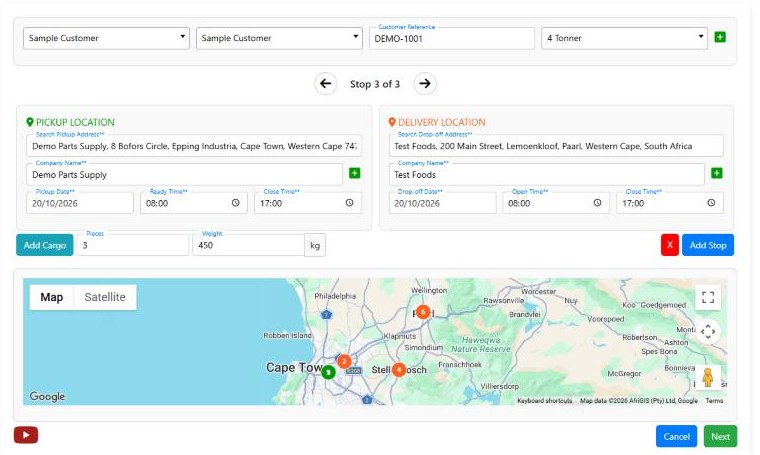Edit the Customer Reference field DEMO-1001
The image size is (760, 455).
pos(452,38)
